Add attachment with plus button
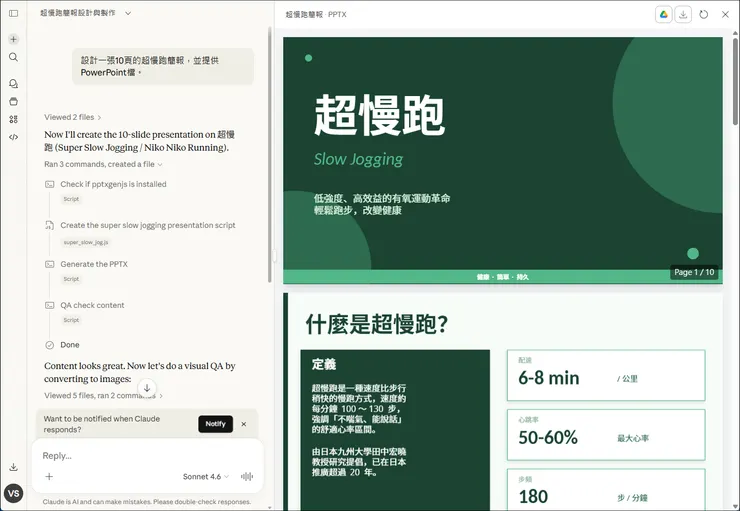Viewport: 740px width, 511px height. (x=49, y=477)
